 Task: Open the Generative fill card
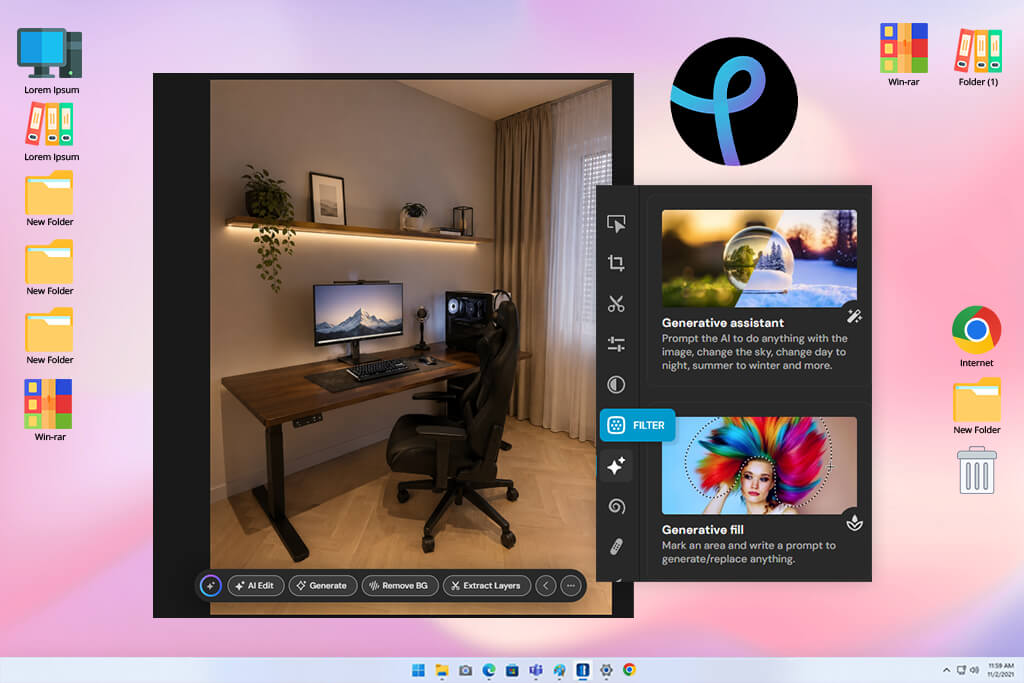759,491
